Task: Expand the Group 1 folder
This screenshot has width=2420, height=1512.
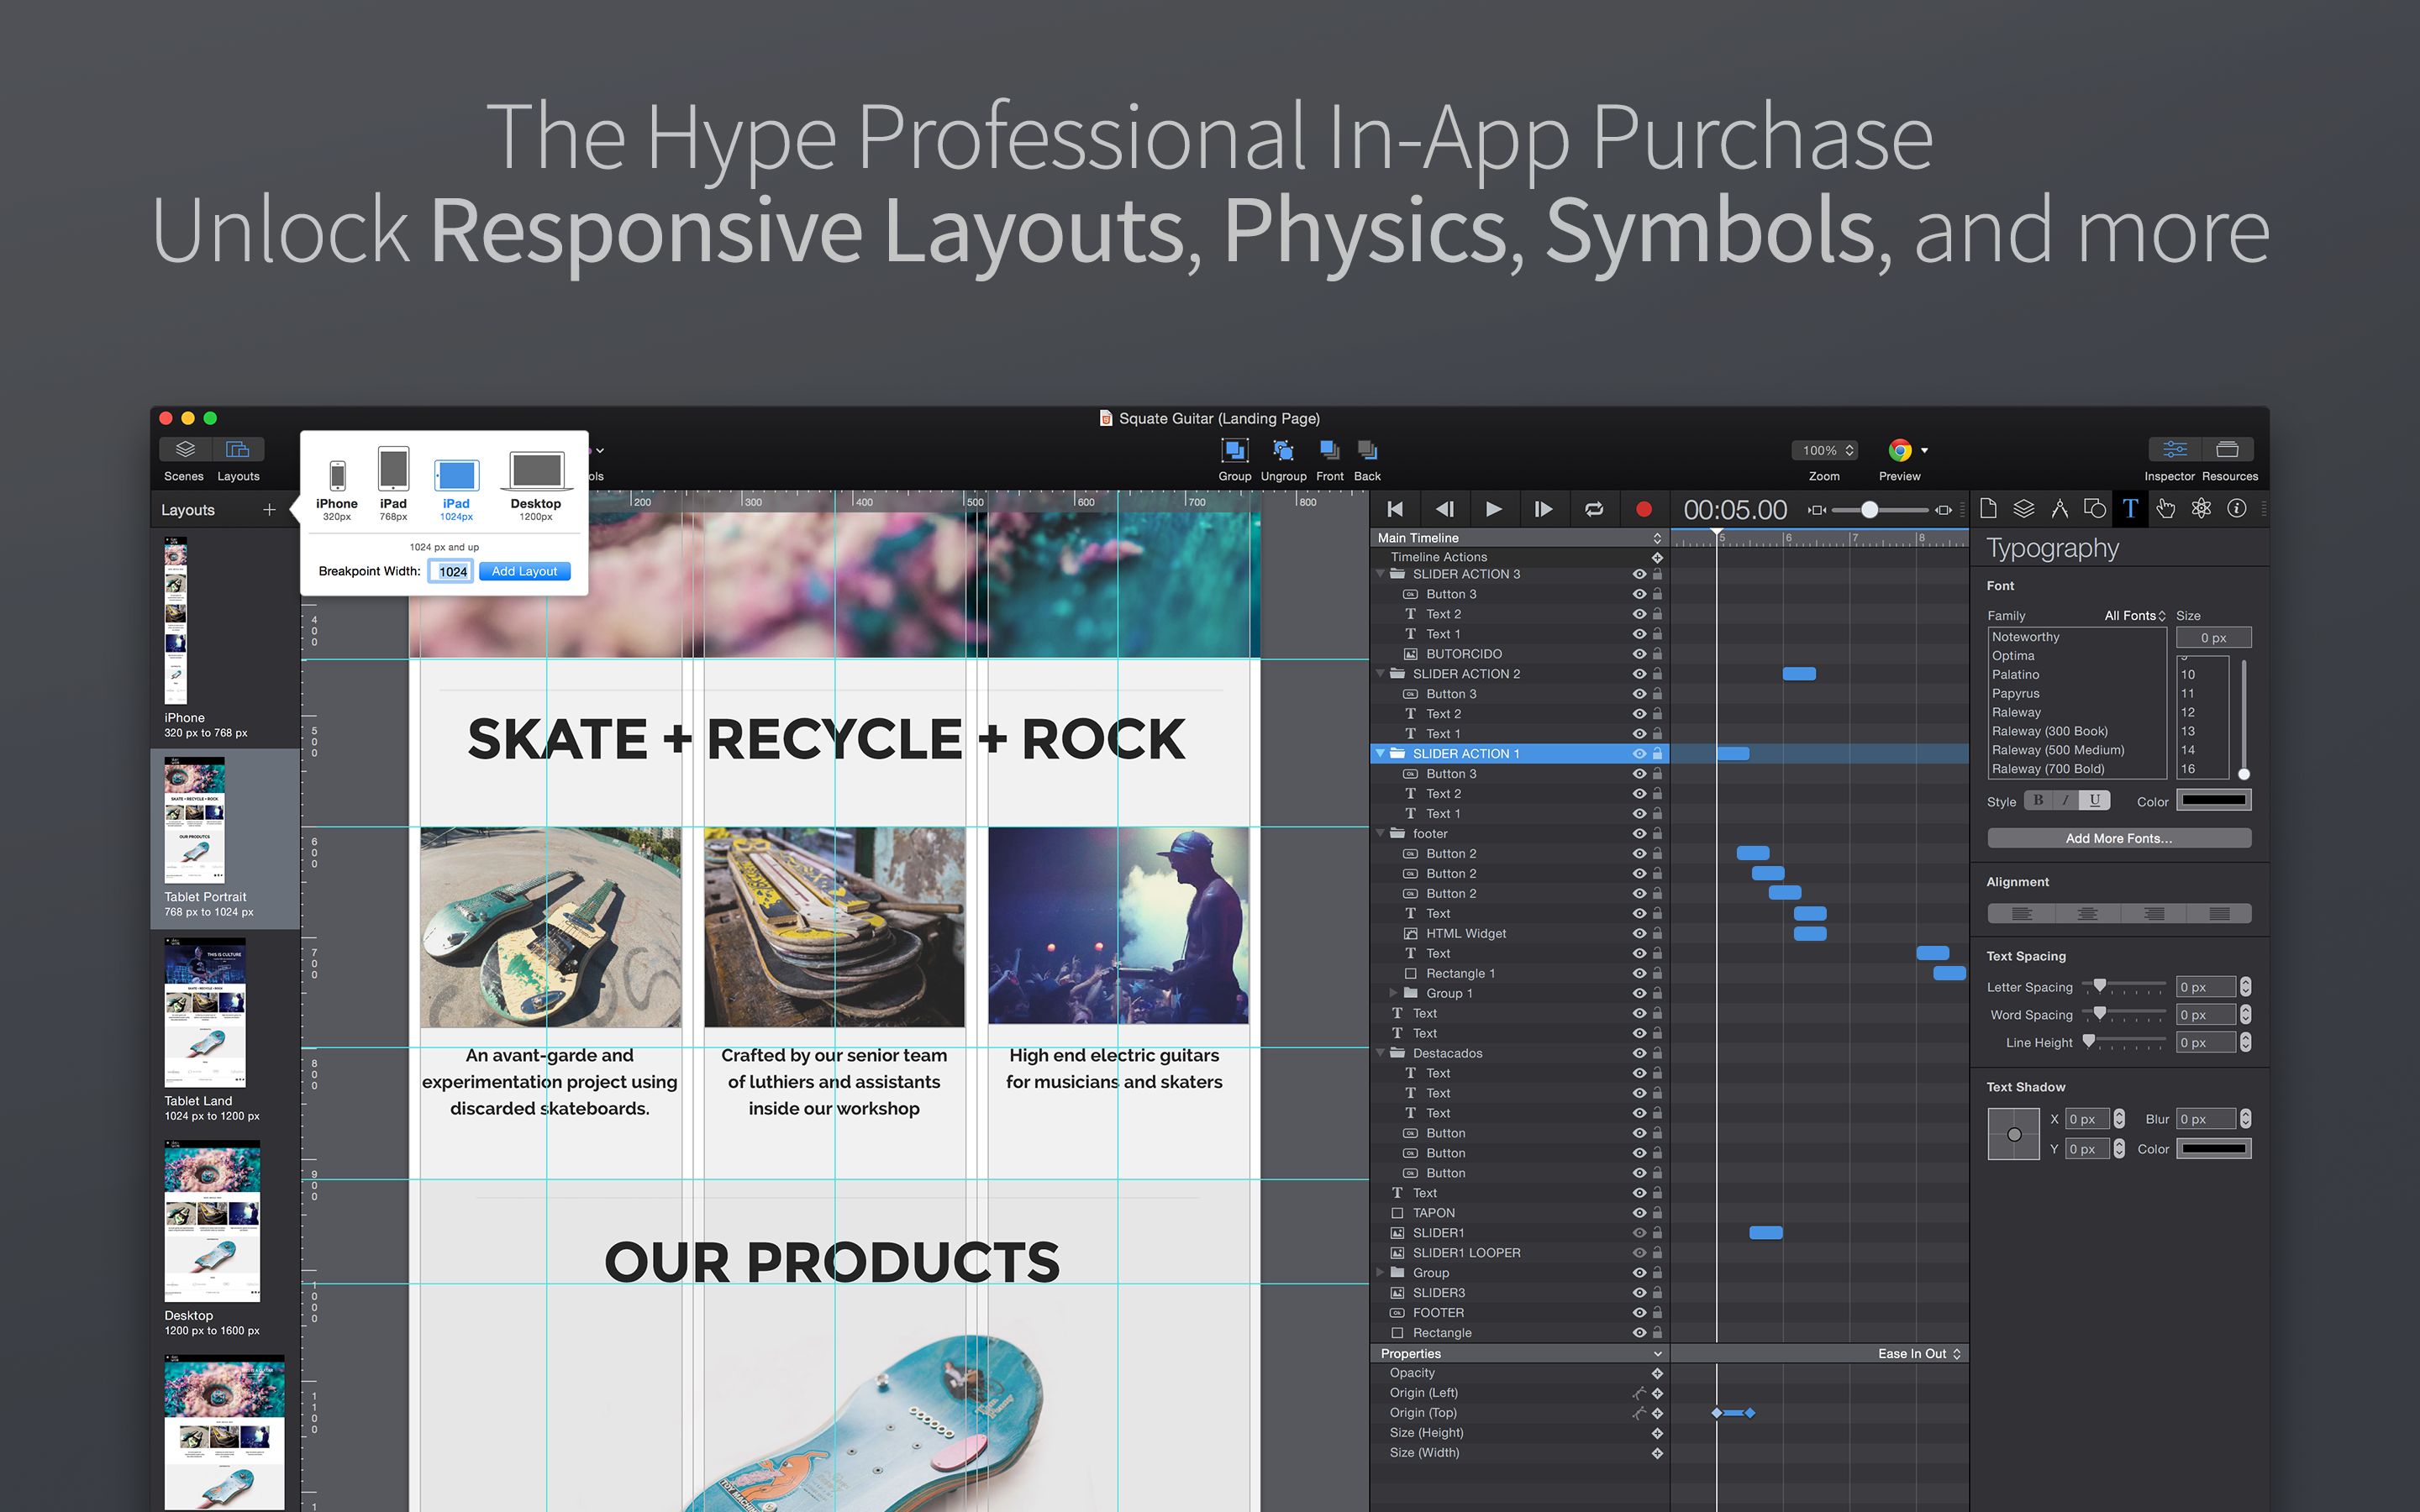Action: 1393,993
